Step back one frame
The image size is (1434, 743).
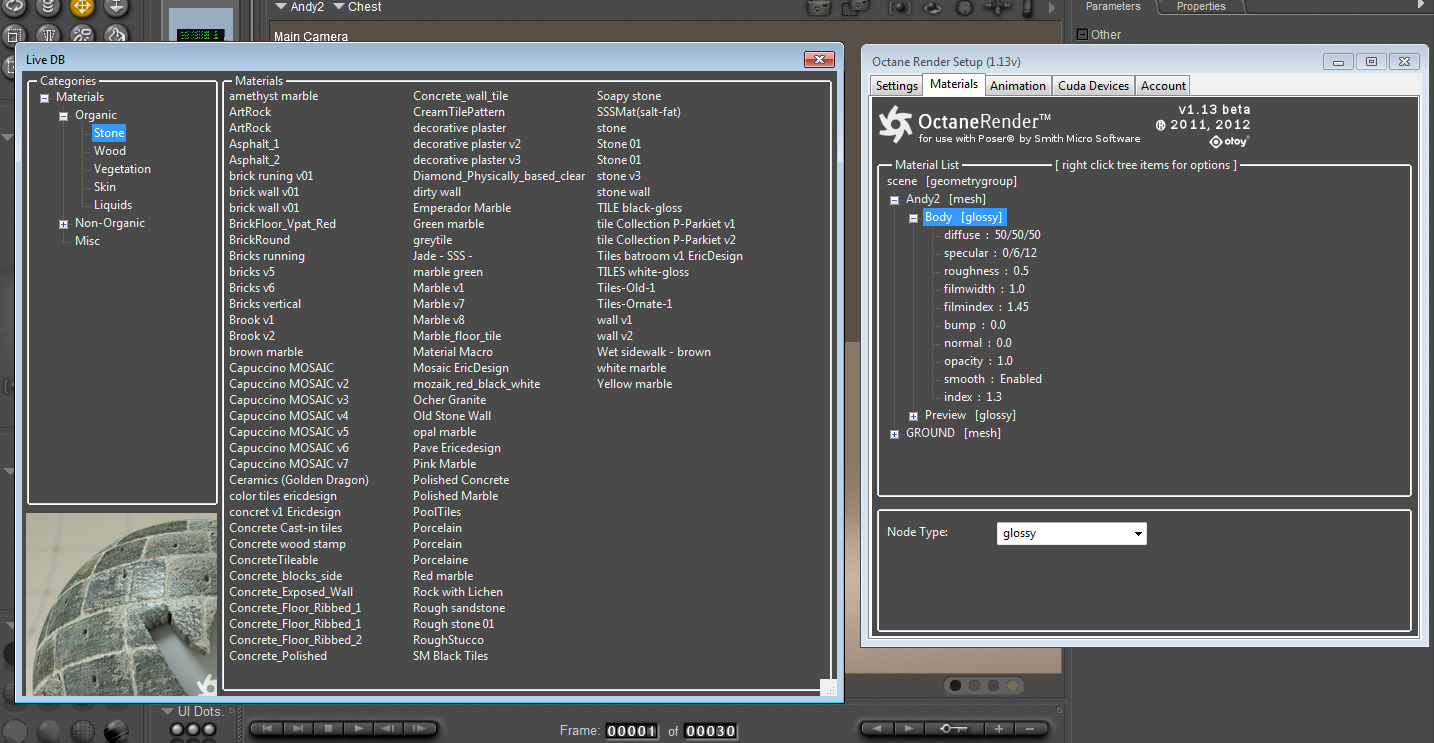[x=388, y=729]
